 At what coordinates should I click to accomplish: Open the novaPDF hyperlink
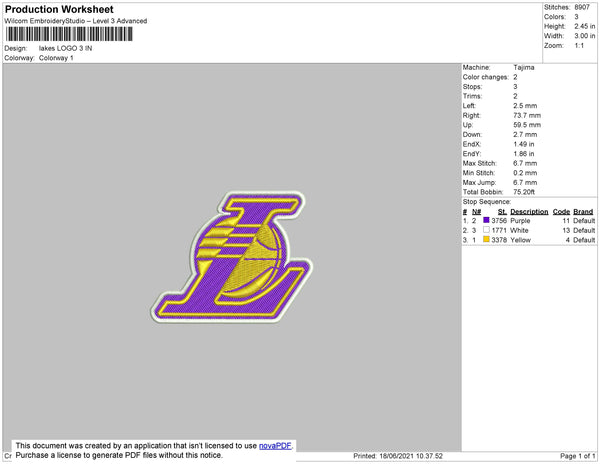pyautogui.click(x=275, y=446)
